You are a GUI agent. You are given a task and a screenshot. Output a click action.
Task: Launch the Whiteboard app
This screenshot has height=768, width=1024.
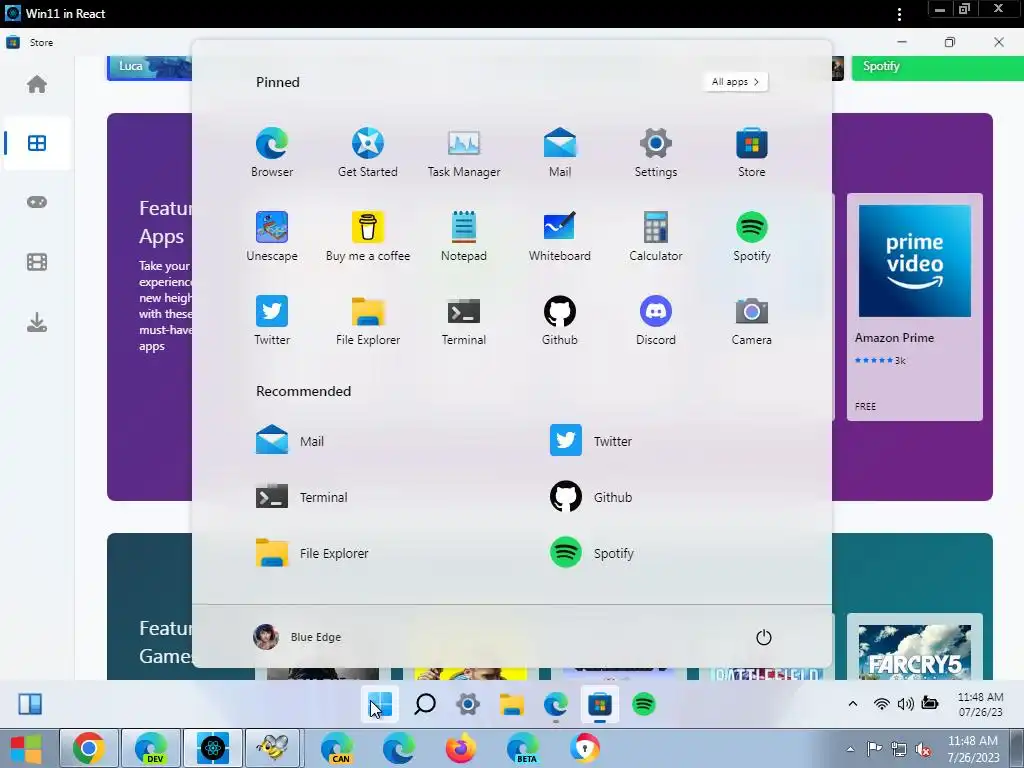point(560,236)
